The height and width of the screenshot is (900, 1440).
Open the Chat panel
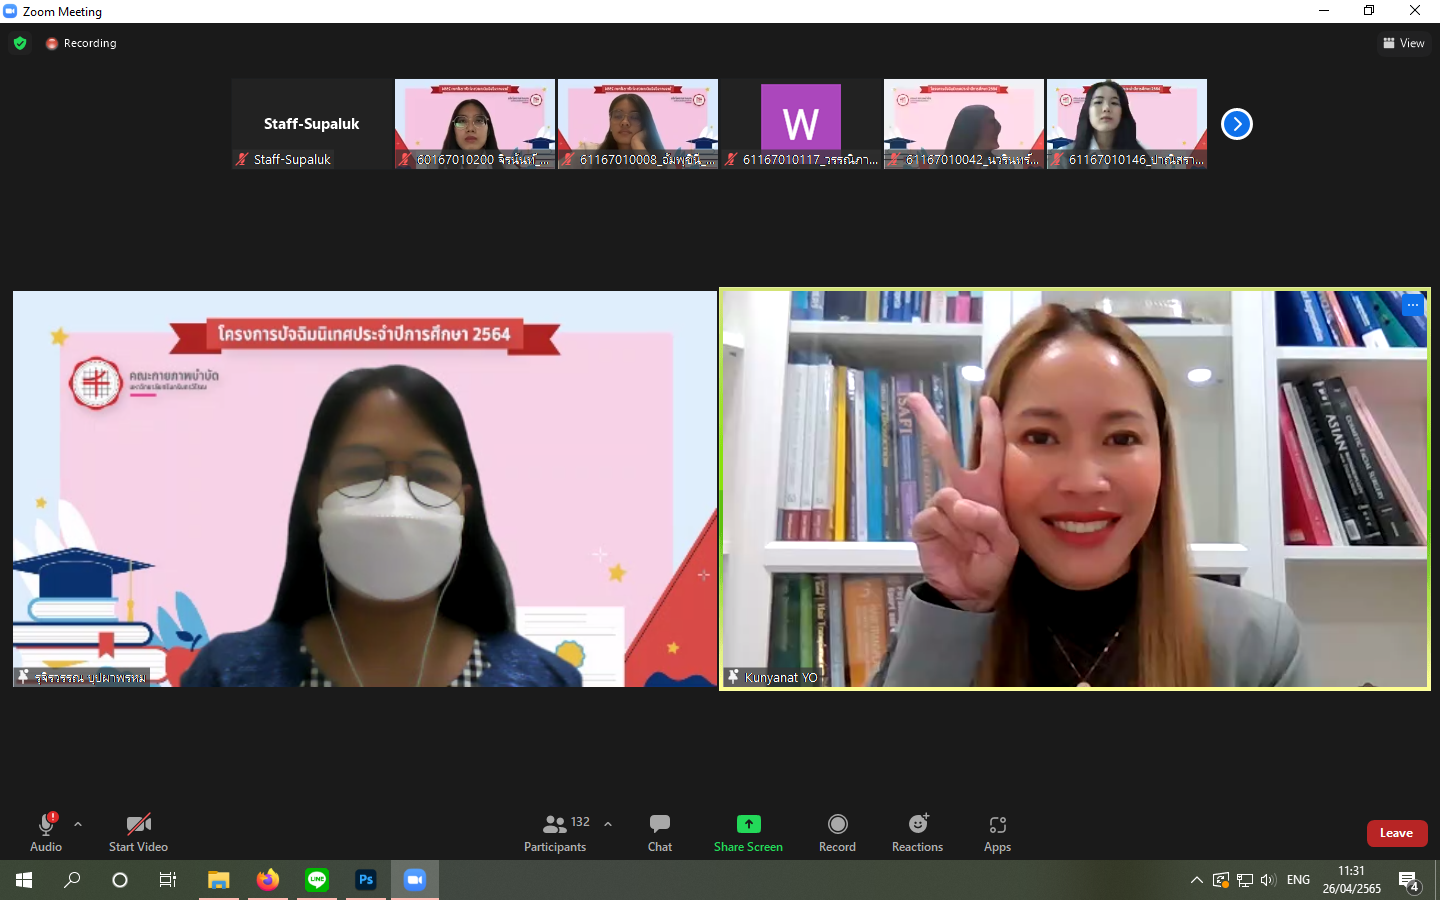(659, 832)
